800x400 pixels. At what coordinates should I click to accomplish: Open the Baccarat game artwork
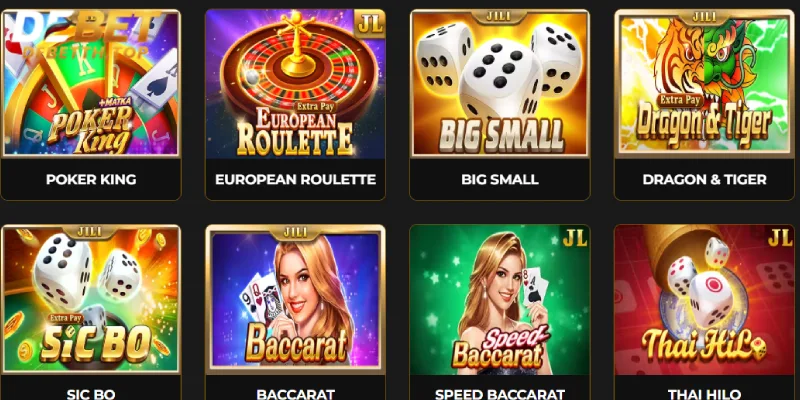click(295, 299)
